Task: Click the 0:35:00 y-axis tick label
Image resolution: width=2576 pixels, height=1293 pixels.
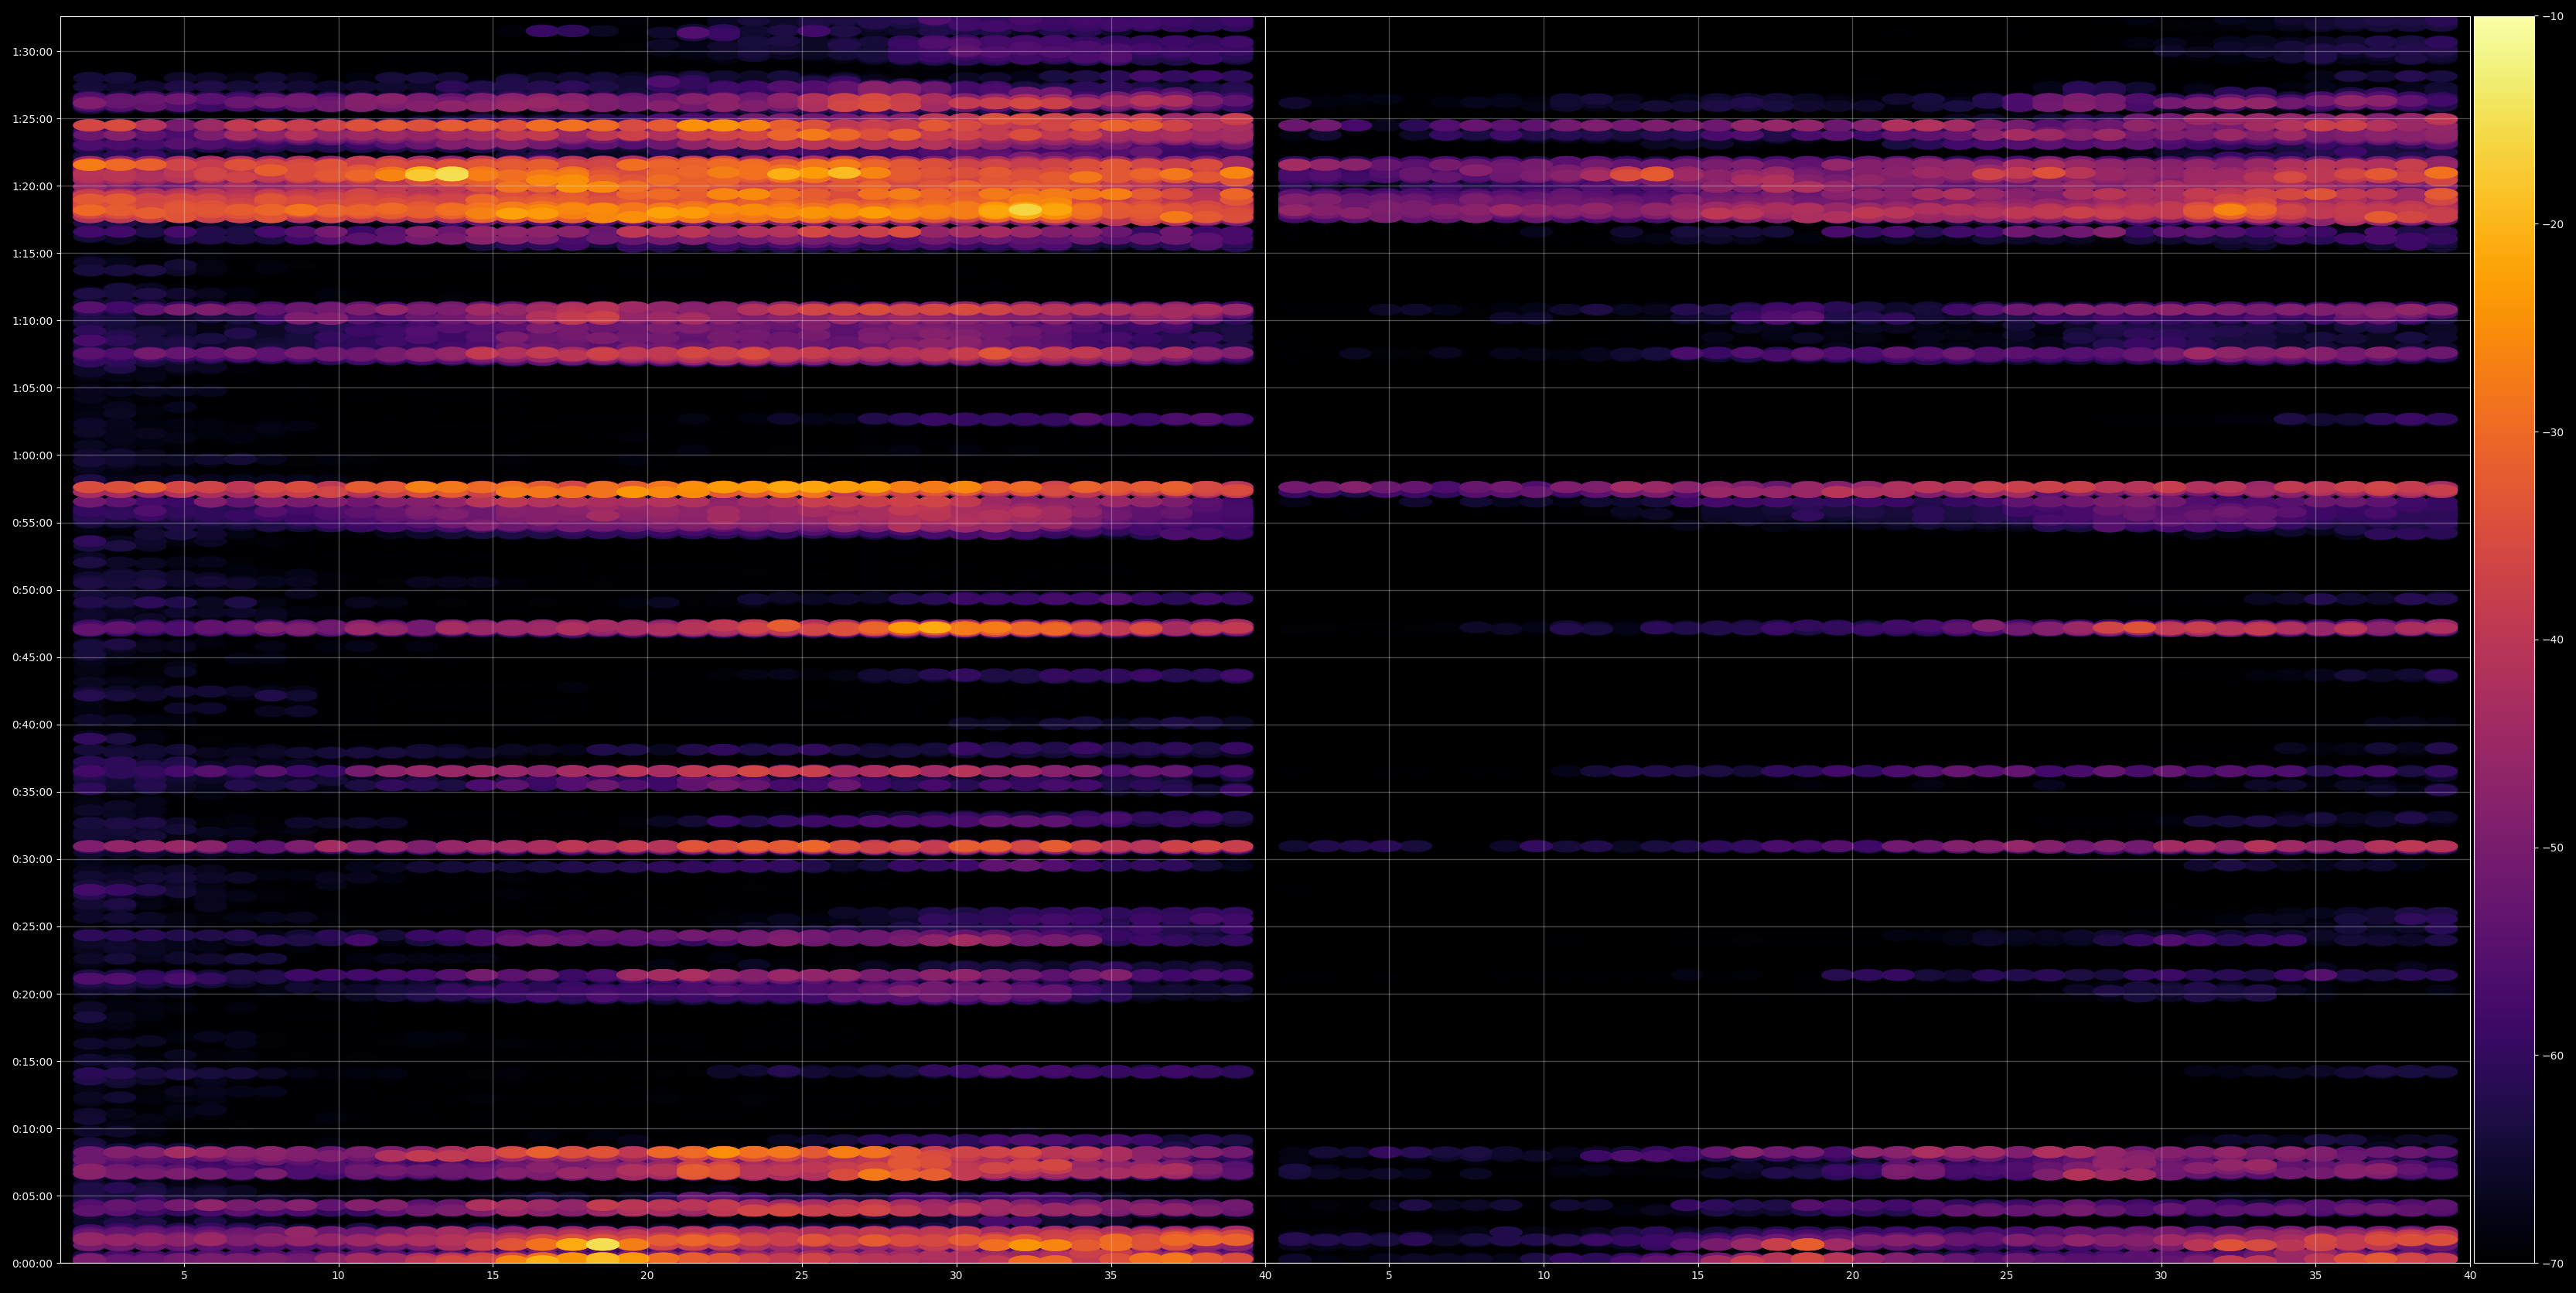Action: coord(32,792)
